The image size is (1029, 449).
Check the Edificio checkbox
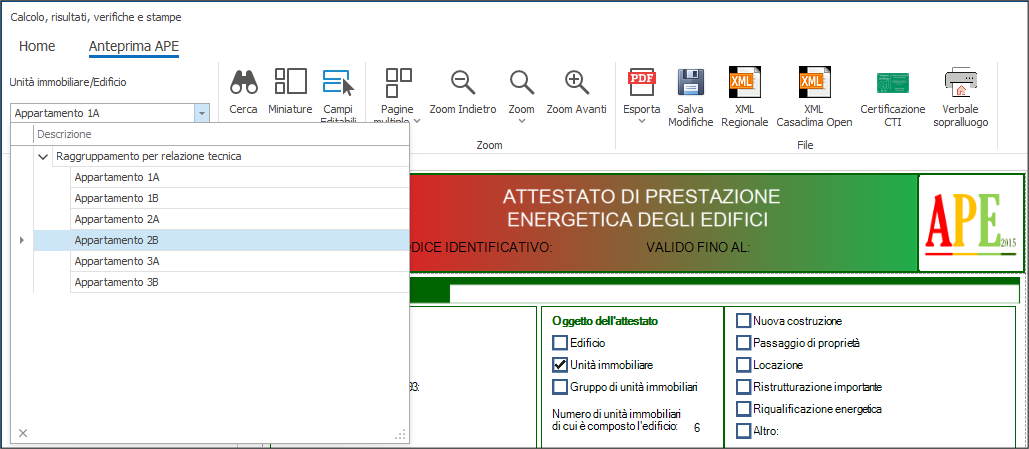tap(560, 343)
